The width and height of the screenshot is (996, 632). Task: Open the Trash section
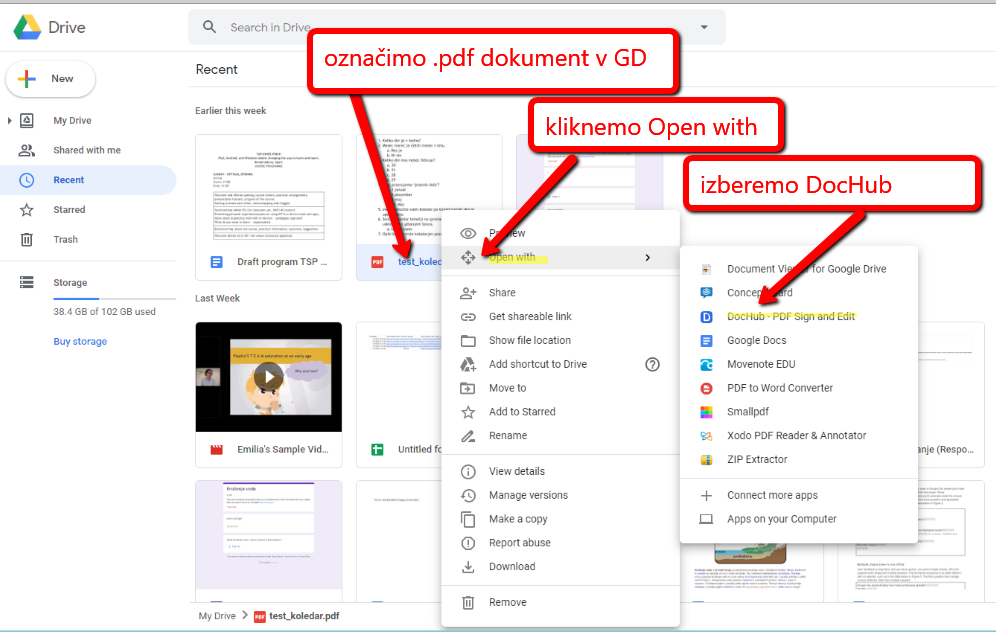tap(65, 239)
